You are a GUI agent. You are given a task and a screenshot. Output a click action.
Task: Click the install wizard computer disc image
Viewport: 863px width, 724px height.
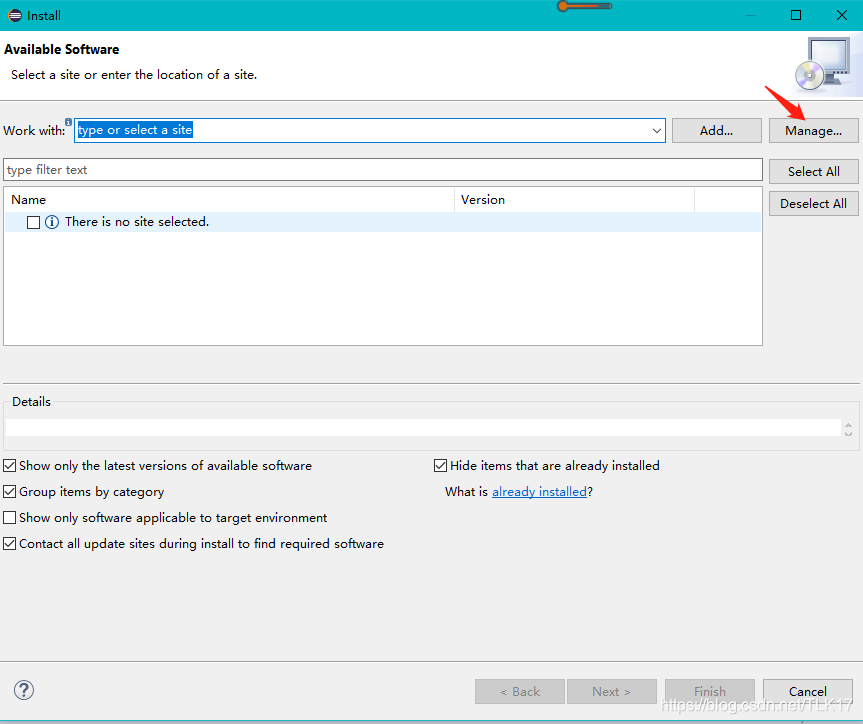[823, 65]
